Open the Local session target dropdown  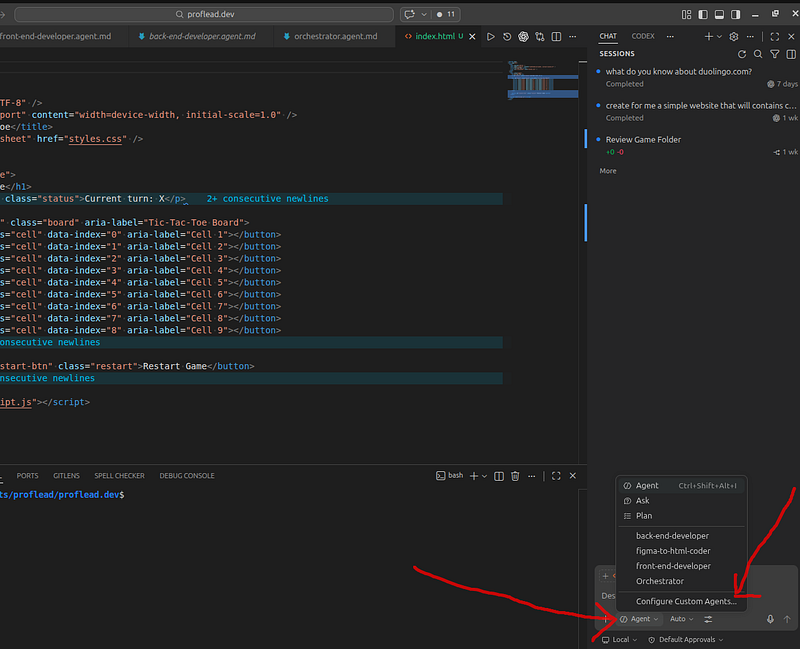click(620, 639)
